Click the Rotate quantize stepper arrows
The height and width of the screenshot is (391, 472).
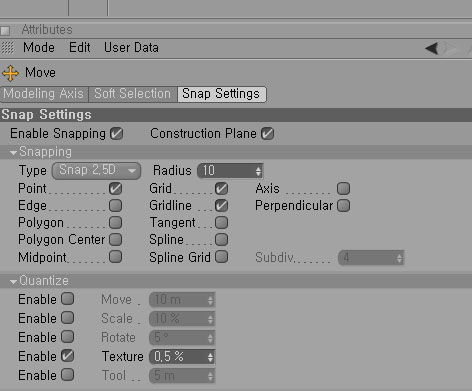pyautogui.click(x=210, y=339)
